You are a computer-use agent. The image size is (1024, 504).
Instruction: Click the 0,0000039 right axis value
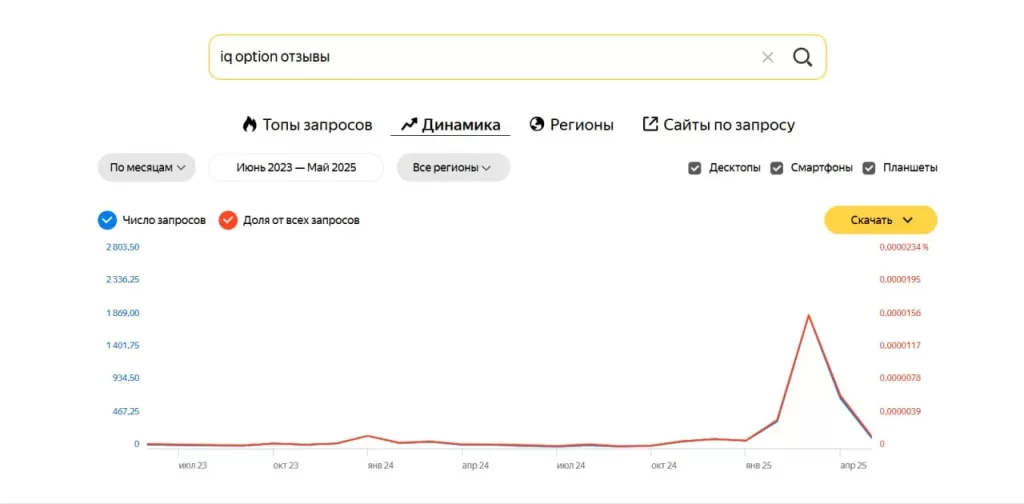(x=900, y=411)
